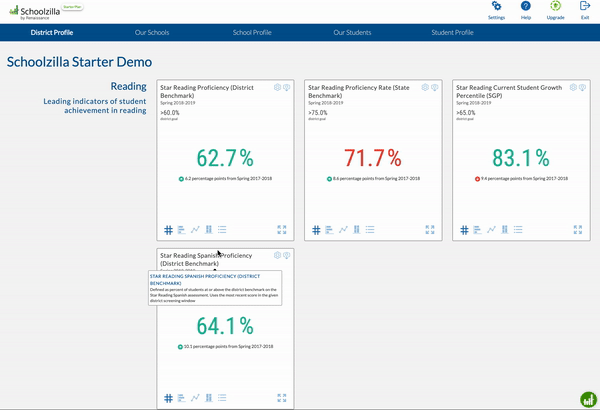Show column comparison on District Benchmark Proficiency card
Viewport: 600px width, 410px height.
(x=209, y=230)
